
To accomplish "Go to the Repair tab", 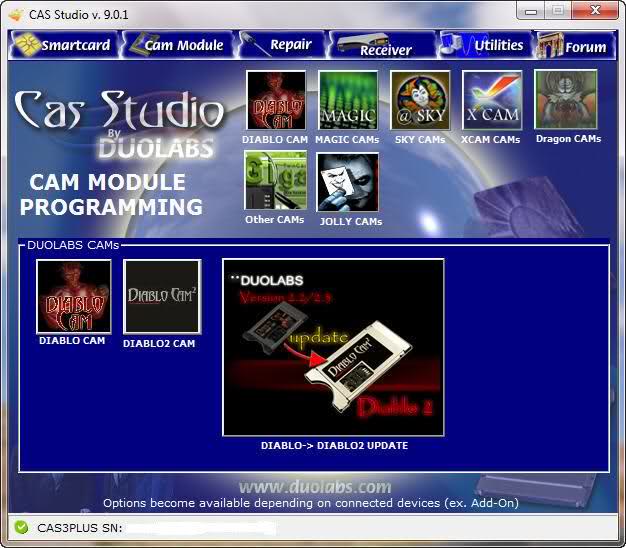I will [282, 45].
